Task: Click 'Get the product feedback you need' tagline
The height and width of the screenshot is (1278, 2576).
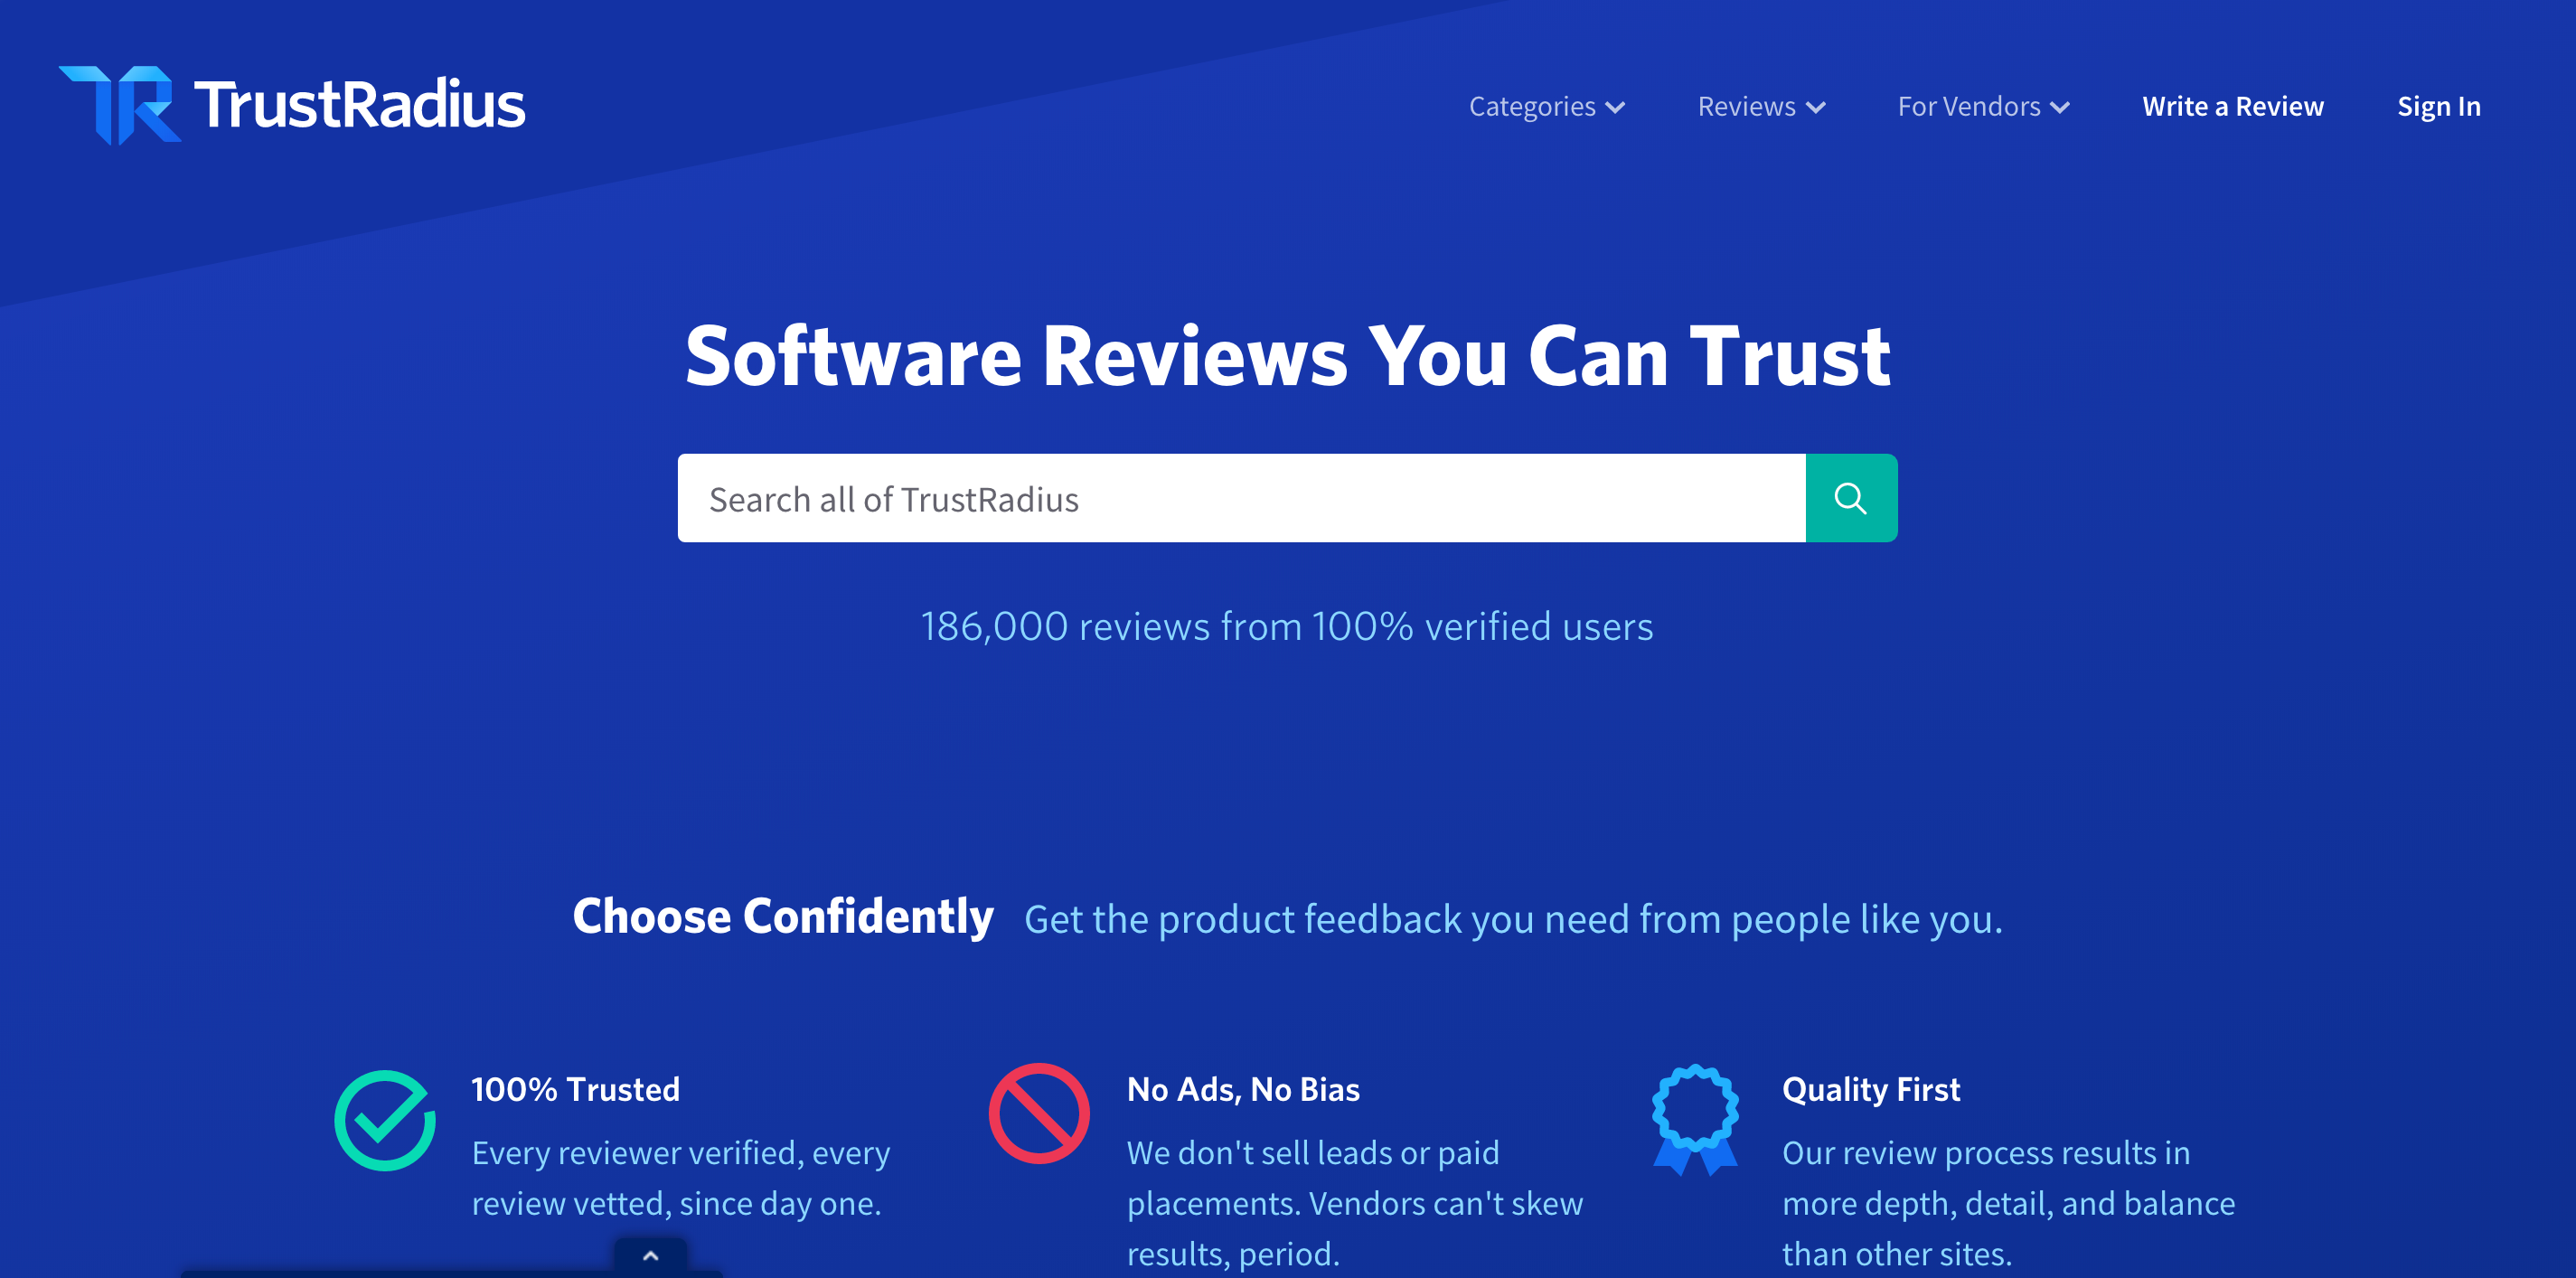Action: pyautogui.click(x=1513, y=919)
